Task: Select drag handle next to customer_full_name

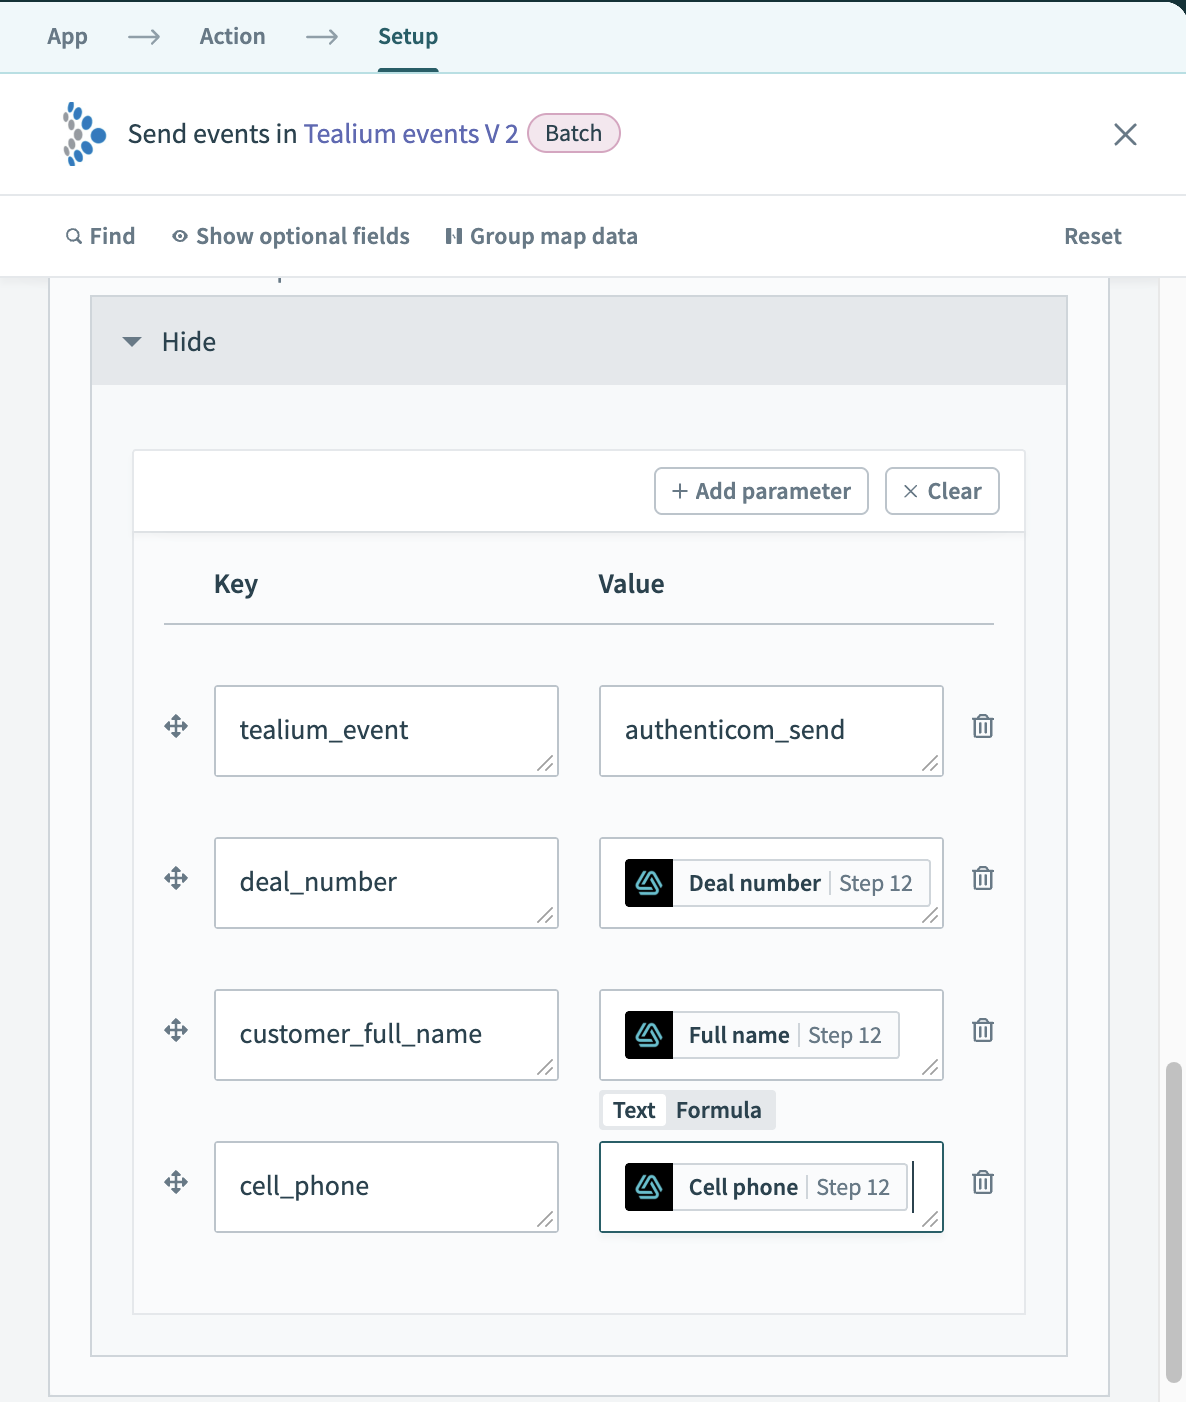Action: (176, 1031)
